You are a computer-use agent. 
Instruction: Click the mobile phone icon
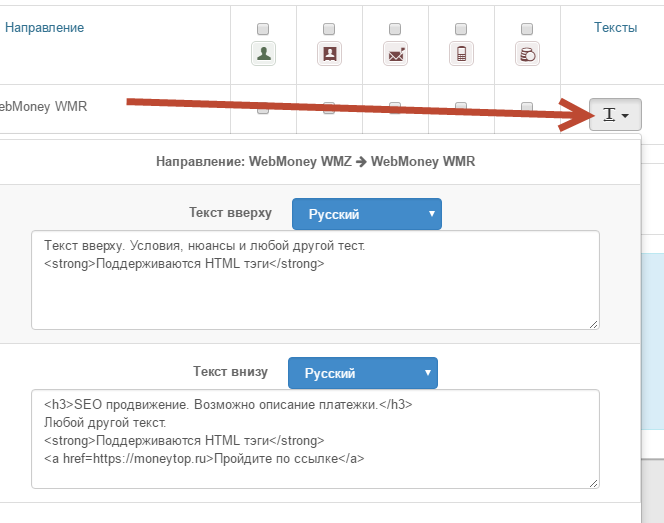[x=461, y=53]
